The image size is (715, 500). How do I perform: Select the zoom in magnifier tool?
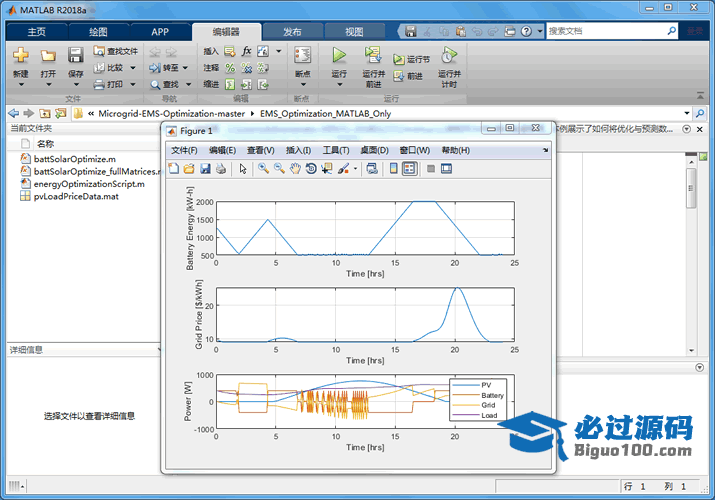click(x=263, y=169)
